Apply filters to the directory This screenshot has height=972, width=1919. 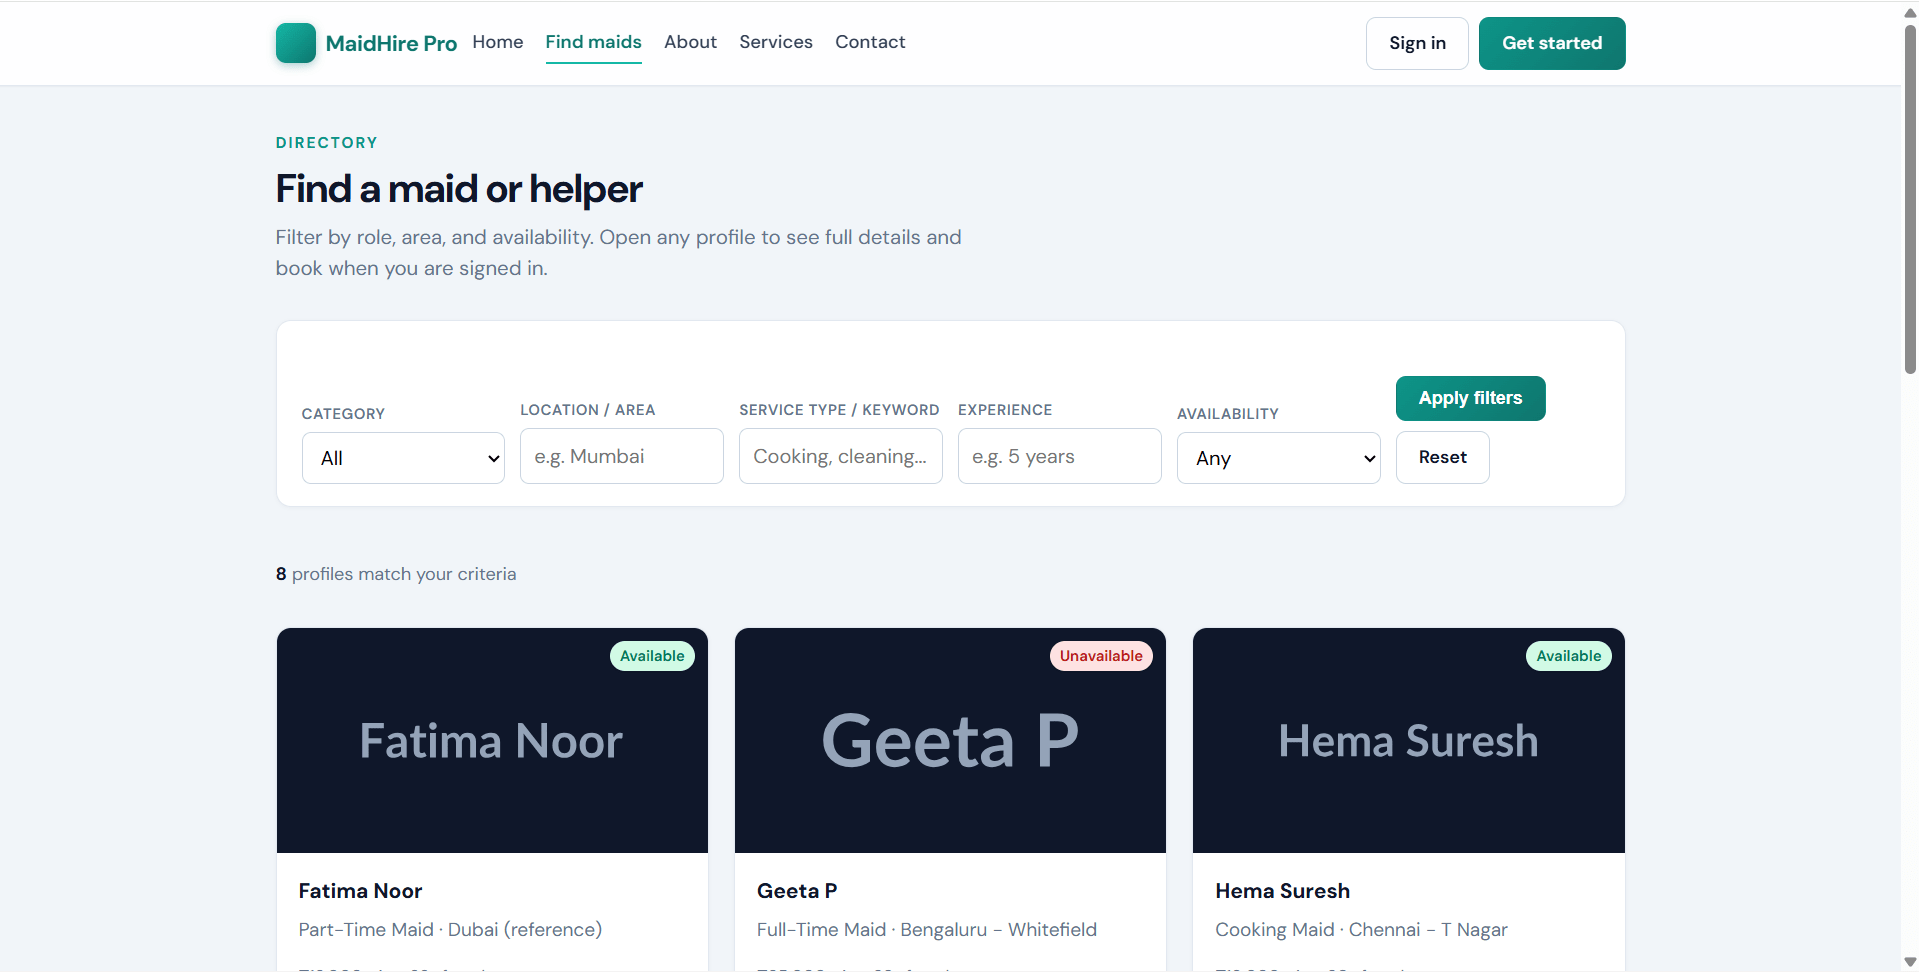pyautogui.click(x=1470, y=398)
